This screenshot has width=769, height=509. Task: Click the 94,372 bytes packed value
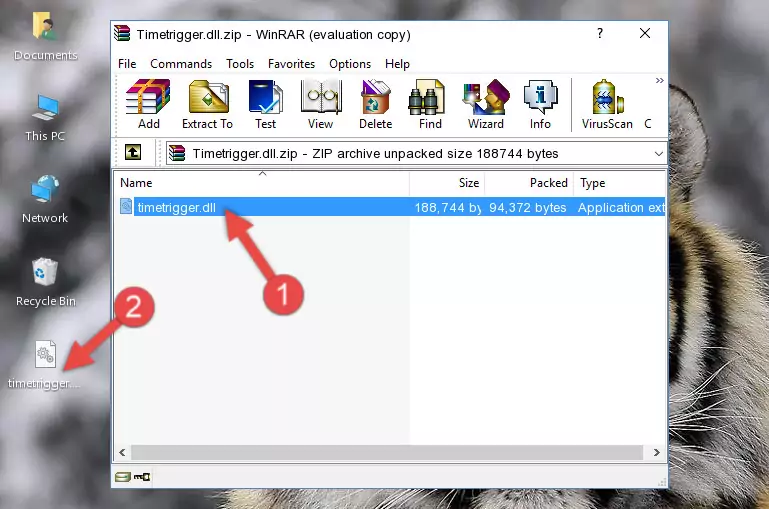(x=528, y=207)
